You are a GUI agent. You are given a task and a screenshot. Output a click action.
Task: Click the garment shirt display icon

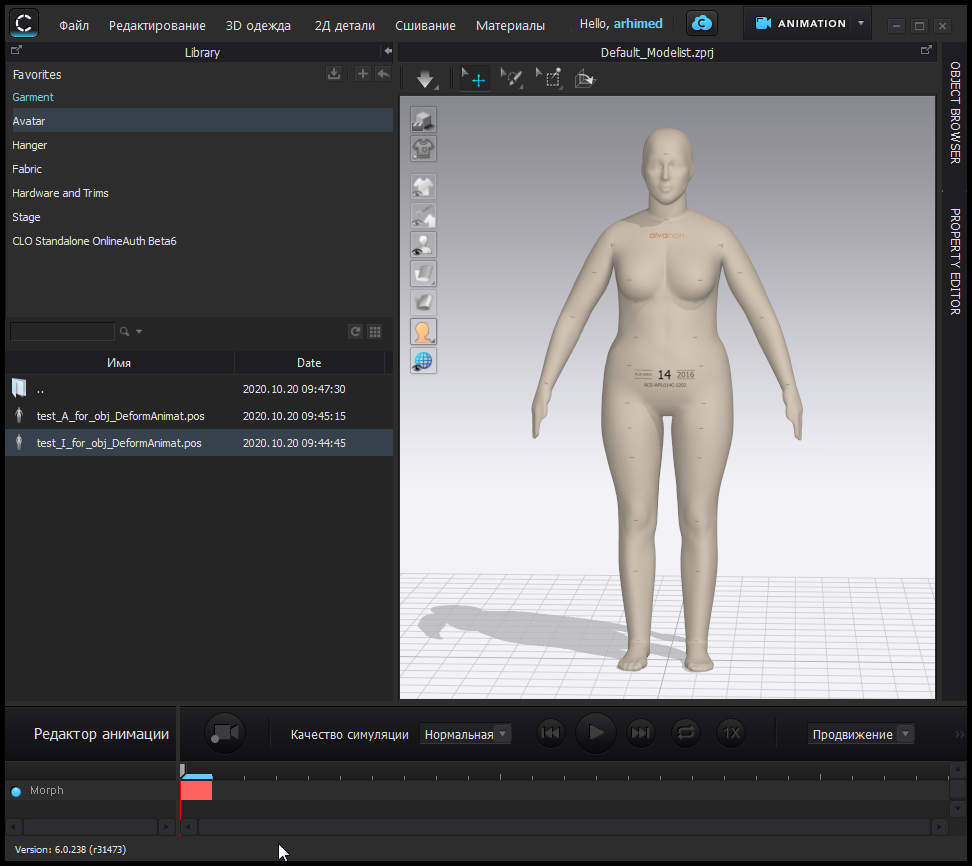[424, 149]
